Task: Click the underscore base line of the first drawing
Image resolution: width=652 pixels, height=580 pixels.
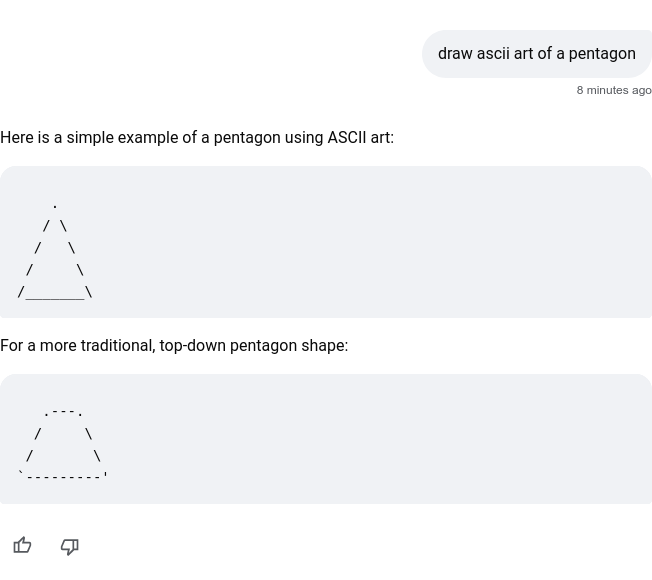Action: (x=55, y=297)
